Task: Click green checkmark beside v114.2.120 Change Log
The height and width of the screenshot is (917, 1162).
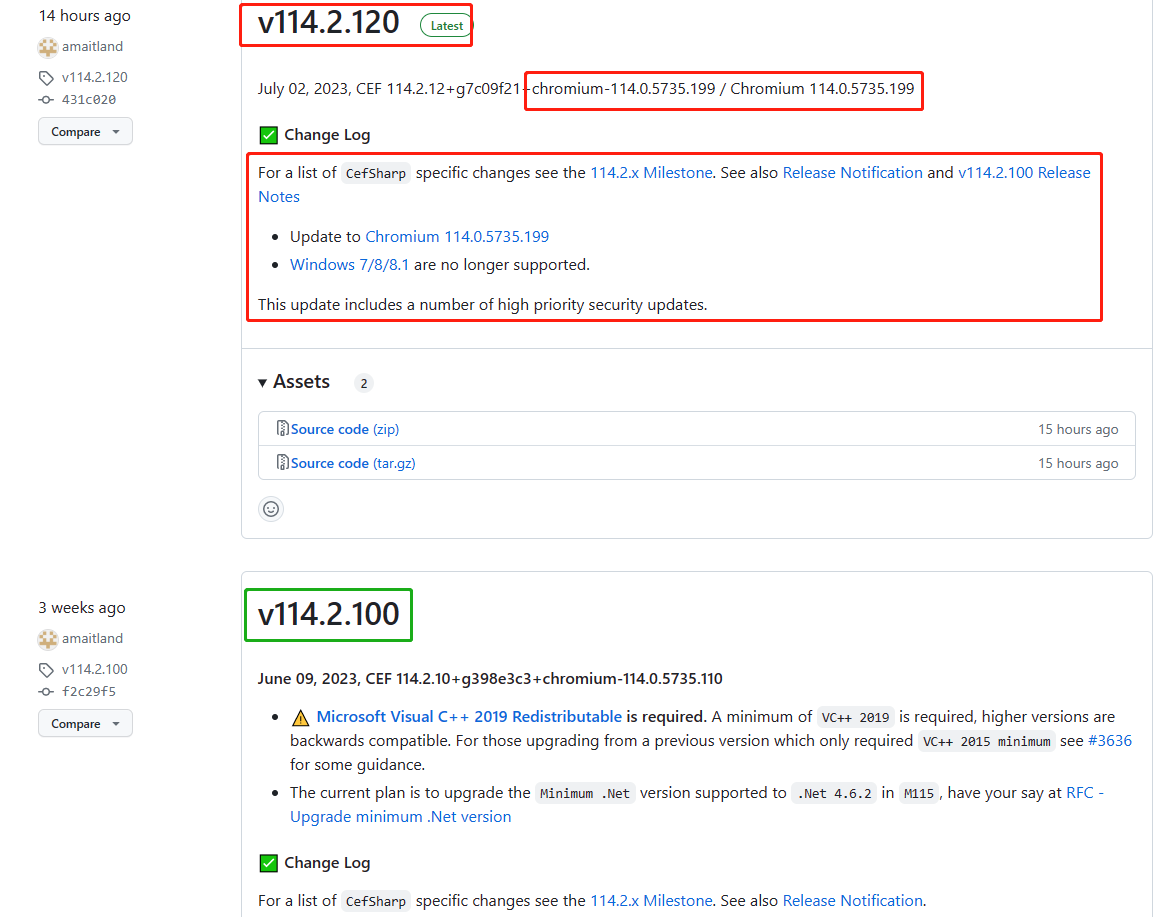Action: [268, 135]
